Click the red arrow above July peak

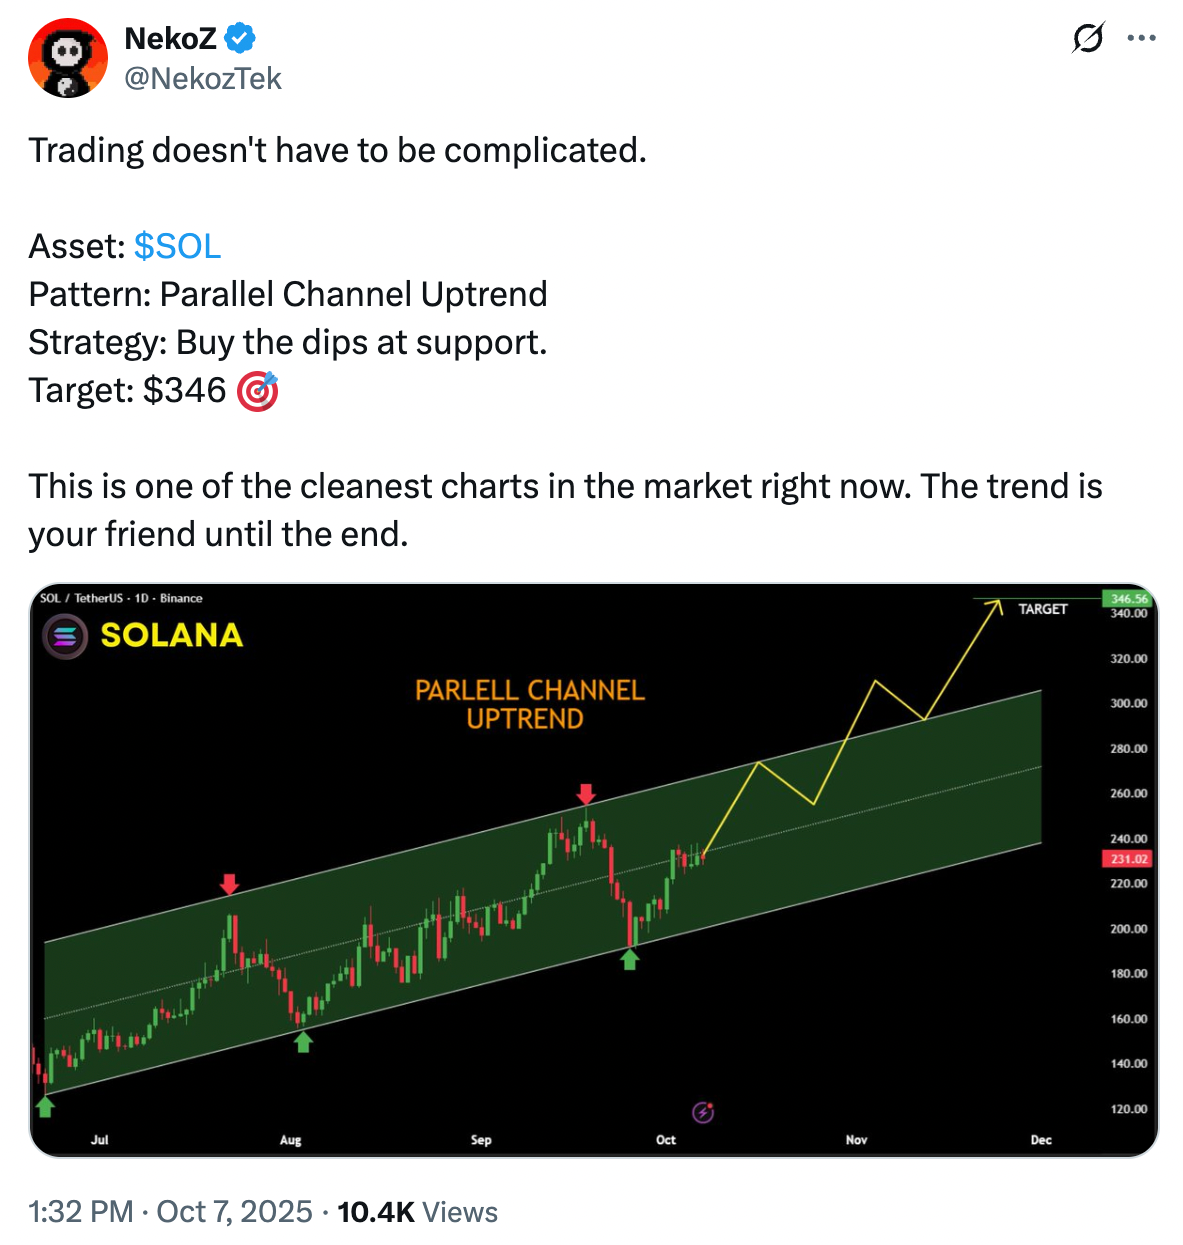(x=230, y=884)
